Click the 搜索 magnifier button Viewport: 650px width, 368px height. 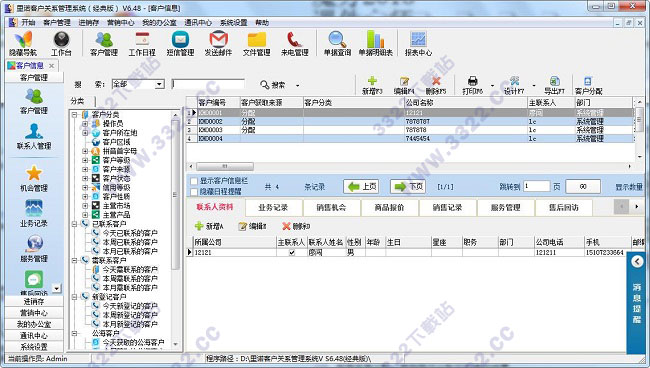[x=272, y=85]
